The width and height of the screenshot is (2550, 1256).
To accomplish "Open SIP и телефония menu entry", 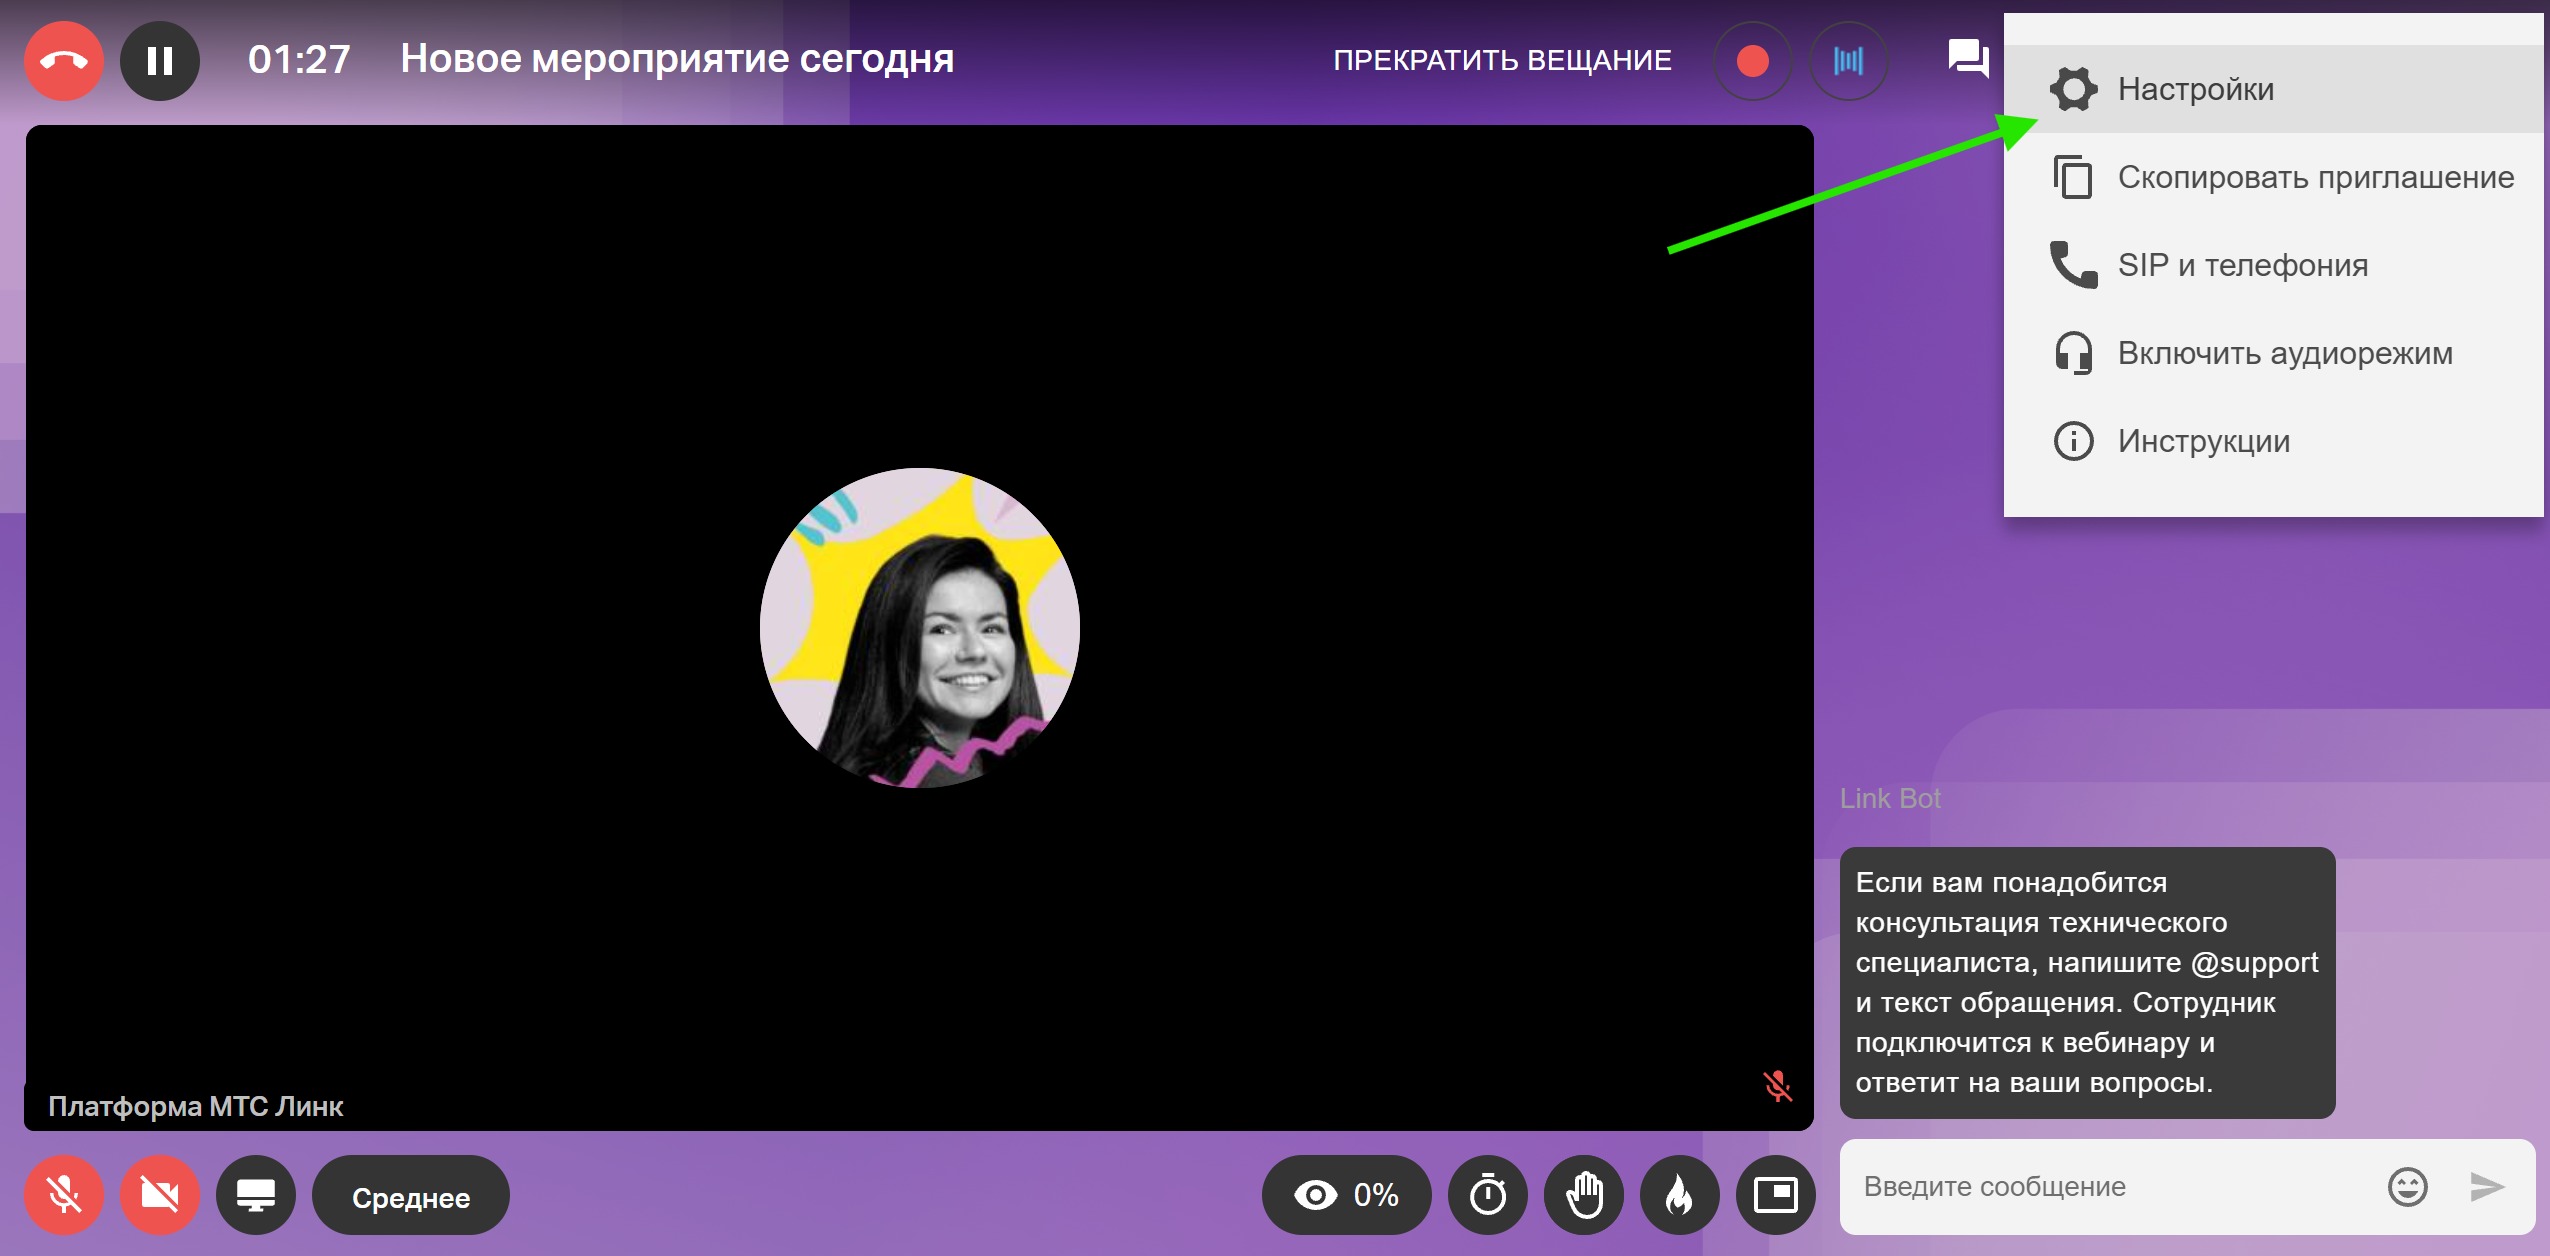I will point(2242,265).
